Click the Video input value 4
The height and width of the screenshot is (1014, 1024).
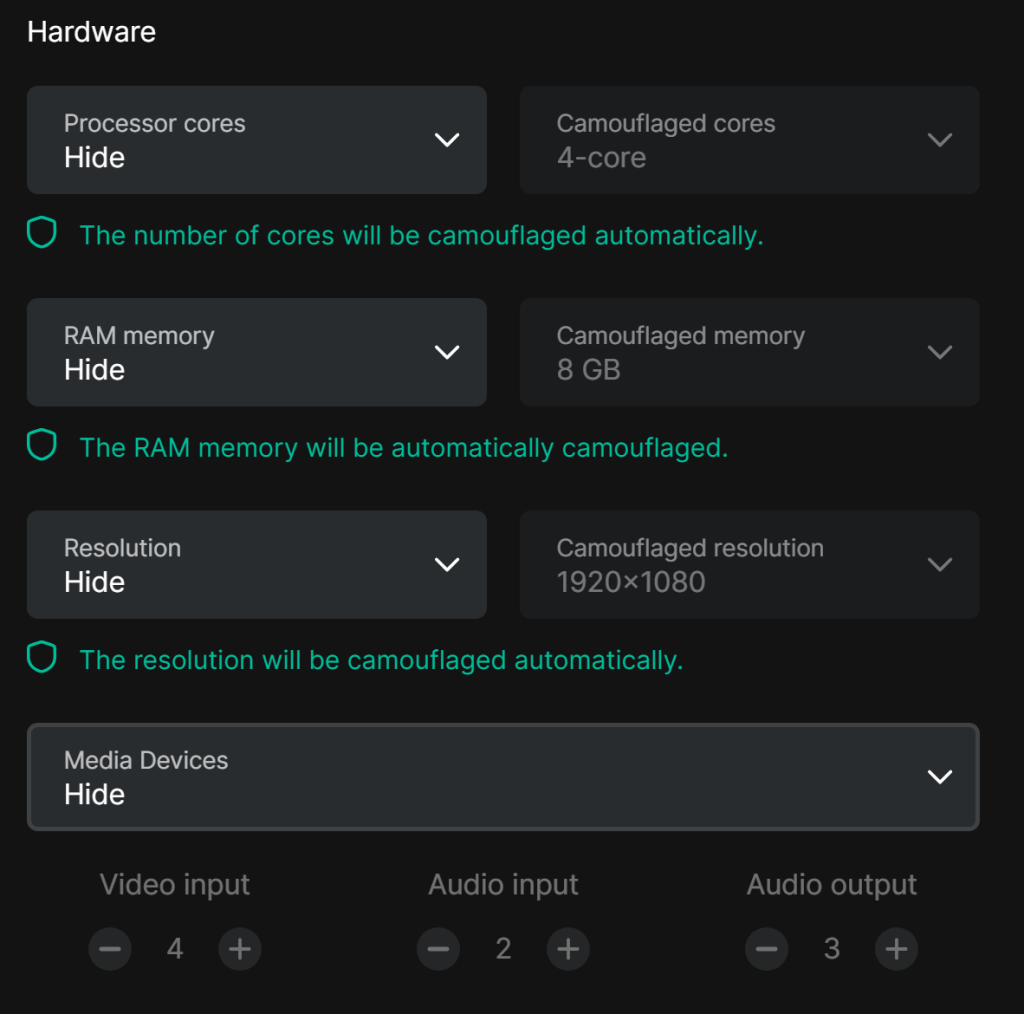coord(174,949)
